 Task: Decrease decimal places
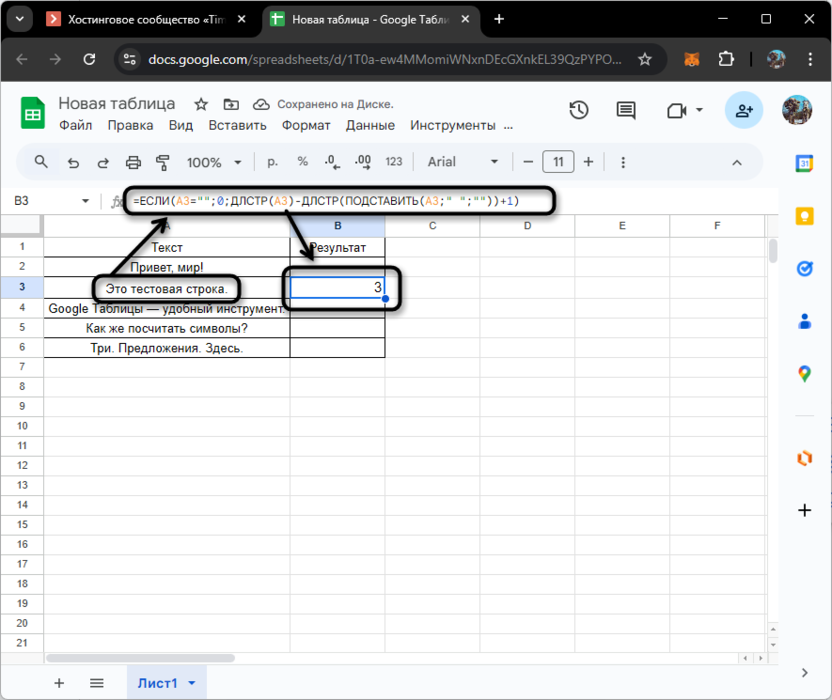coord(332,162)
